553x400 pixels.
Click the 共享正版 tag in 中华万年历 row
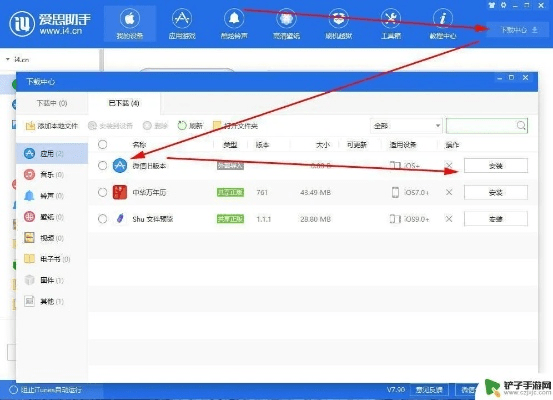click(x=230, y=192)
